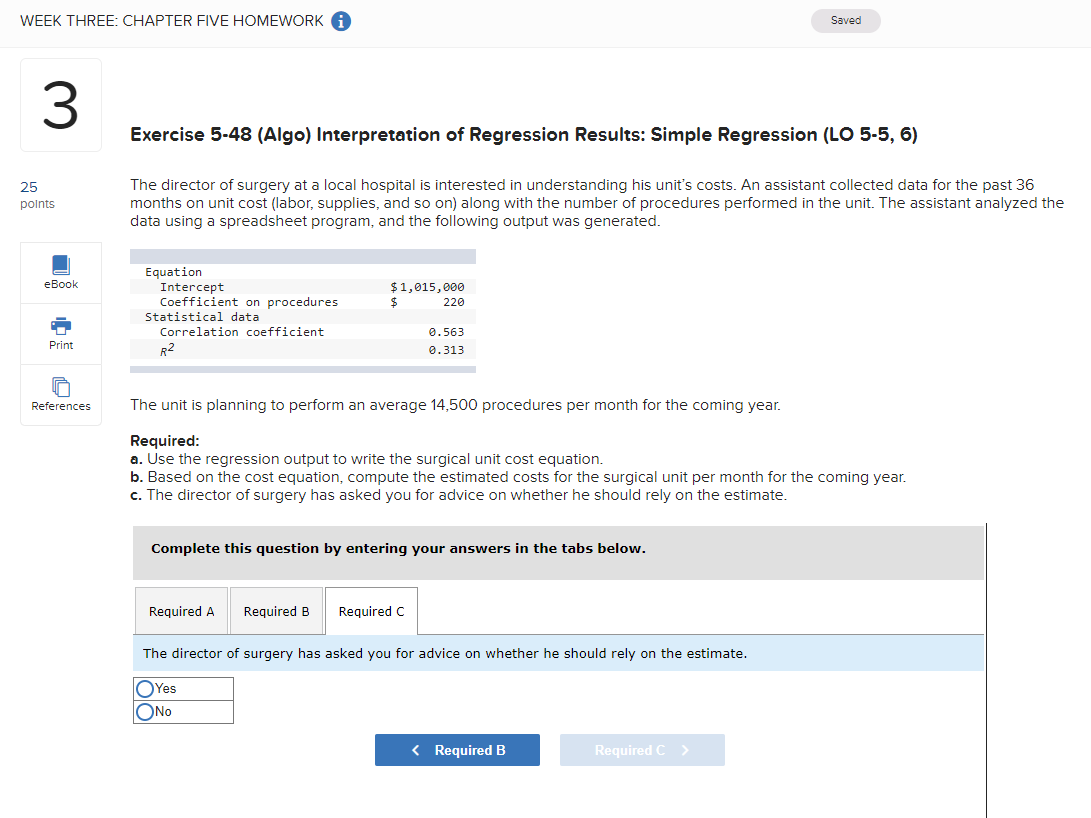This screenshot has height=818, width=1091.
Task: Click the Saved status pill
Action: click(x=845, y=21)
